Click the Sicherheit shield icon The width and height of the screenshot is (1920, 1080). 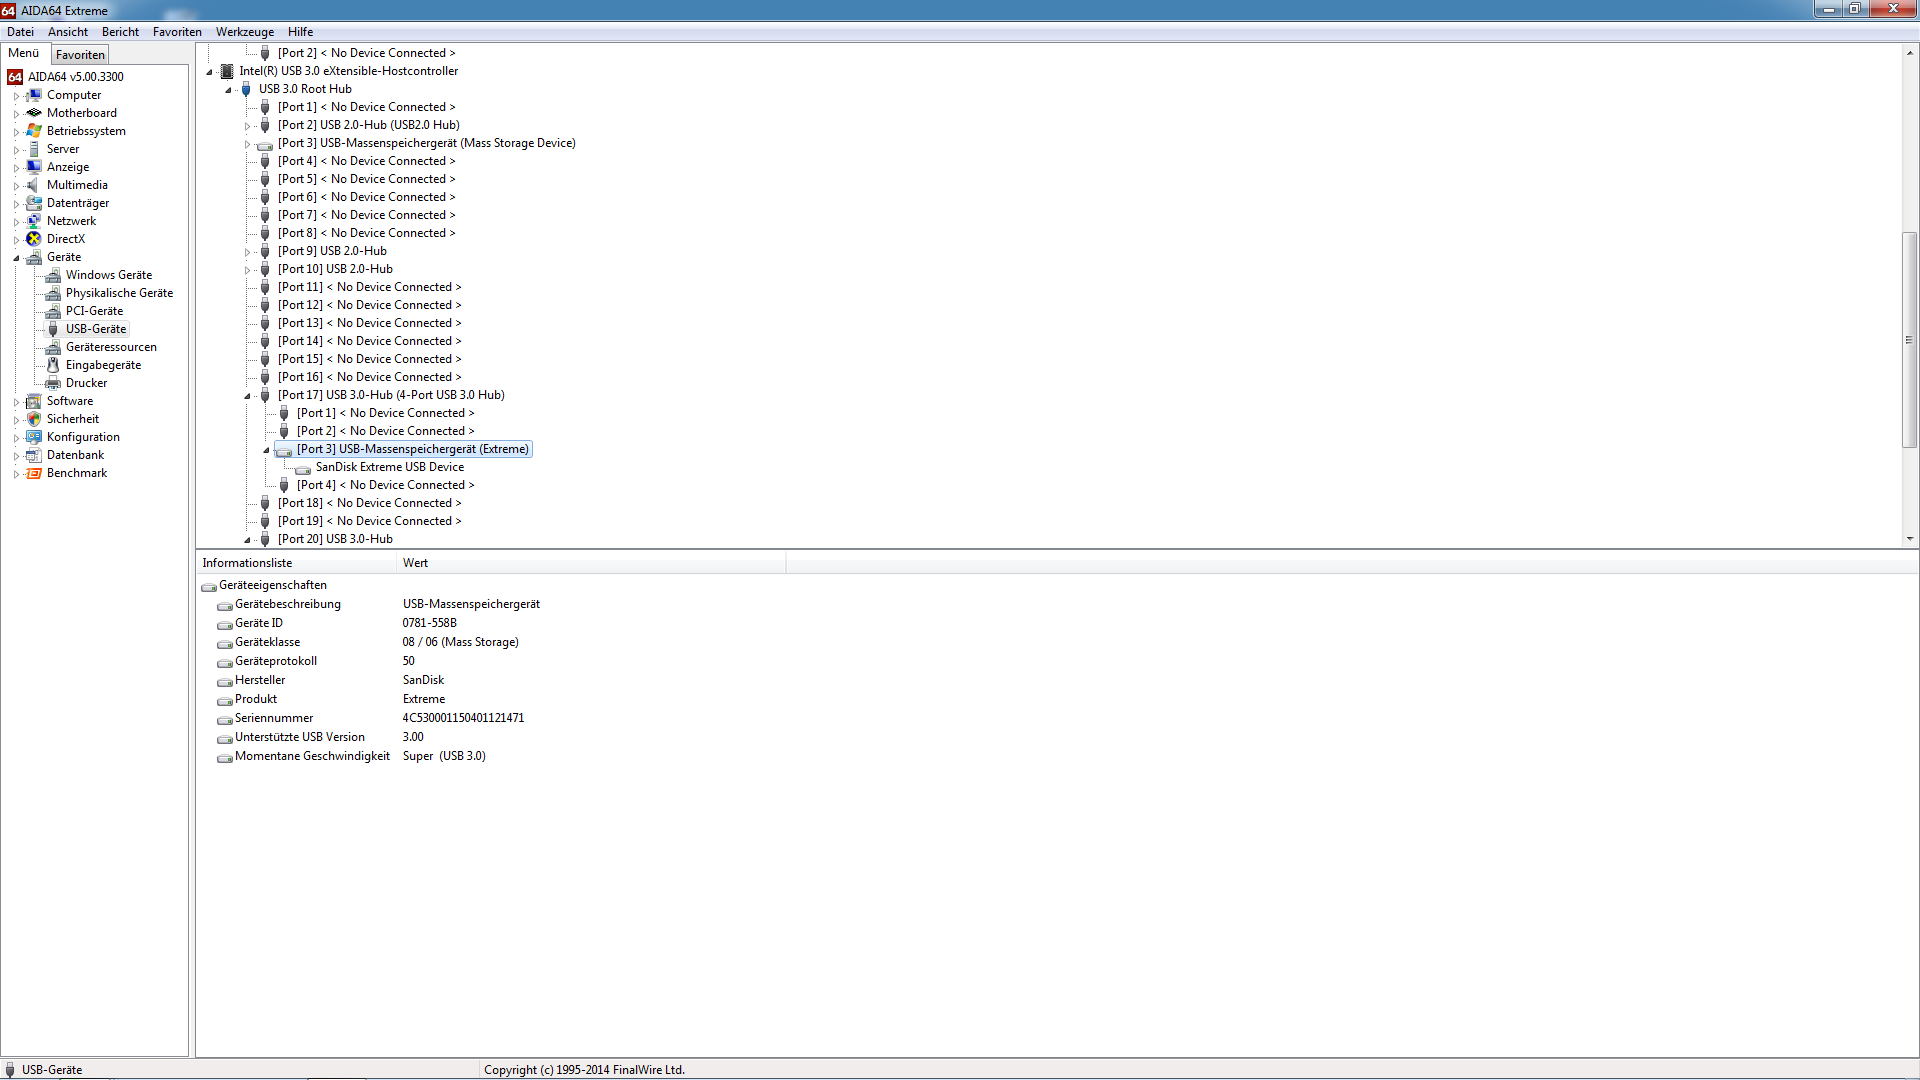click(x=34, y=419)
